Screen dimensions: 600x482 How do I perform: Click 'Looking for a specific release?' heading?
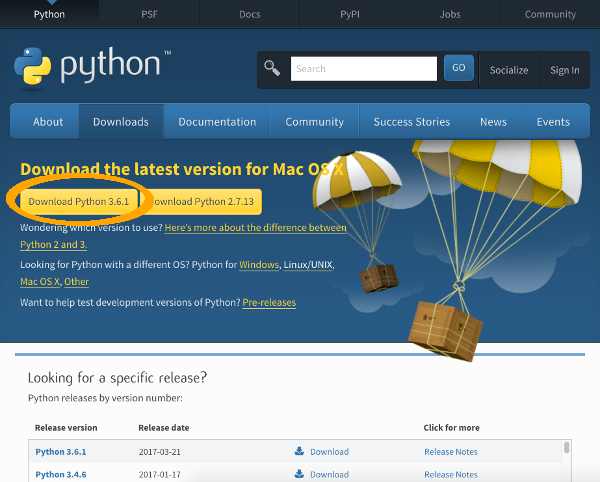117,378
